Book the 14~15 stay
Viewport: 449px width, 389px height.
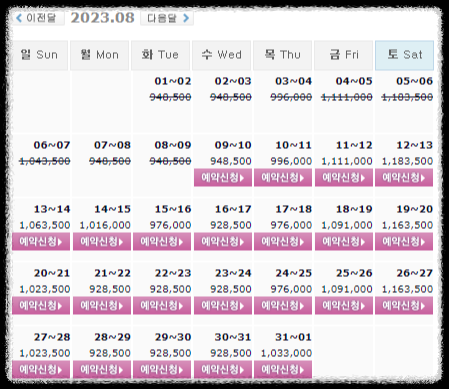[102, 241]
